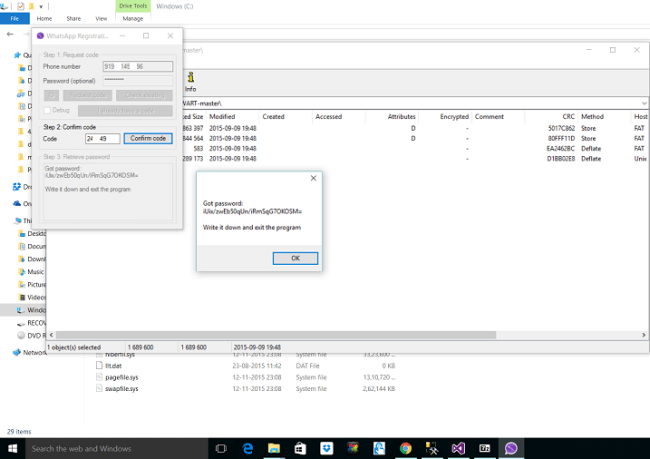This screenshot has width=650, height=459.
Task: Launch Google Chrome from taskbar
Action: click(x=405, y=449)
